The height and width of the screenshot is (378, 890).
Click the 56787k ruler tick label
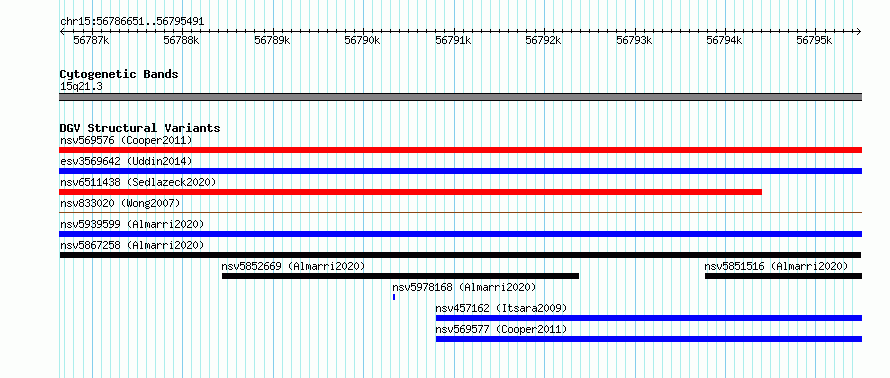coord(92,40)
